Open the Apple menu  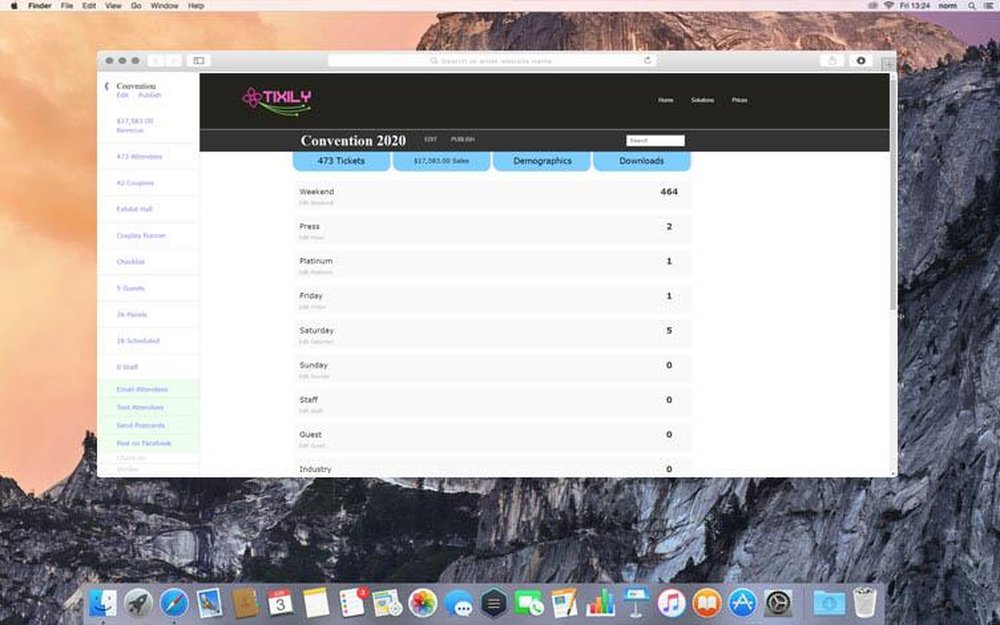tap(14, 6)
